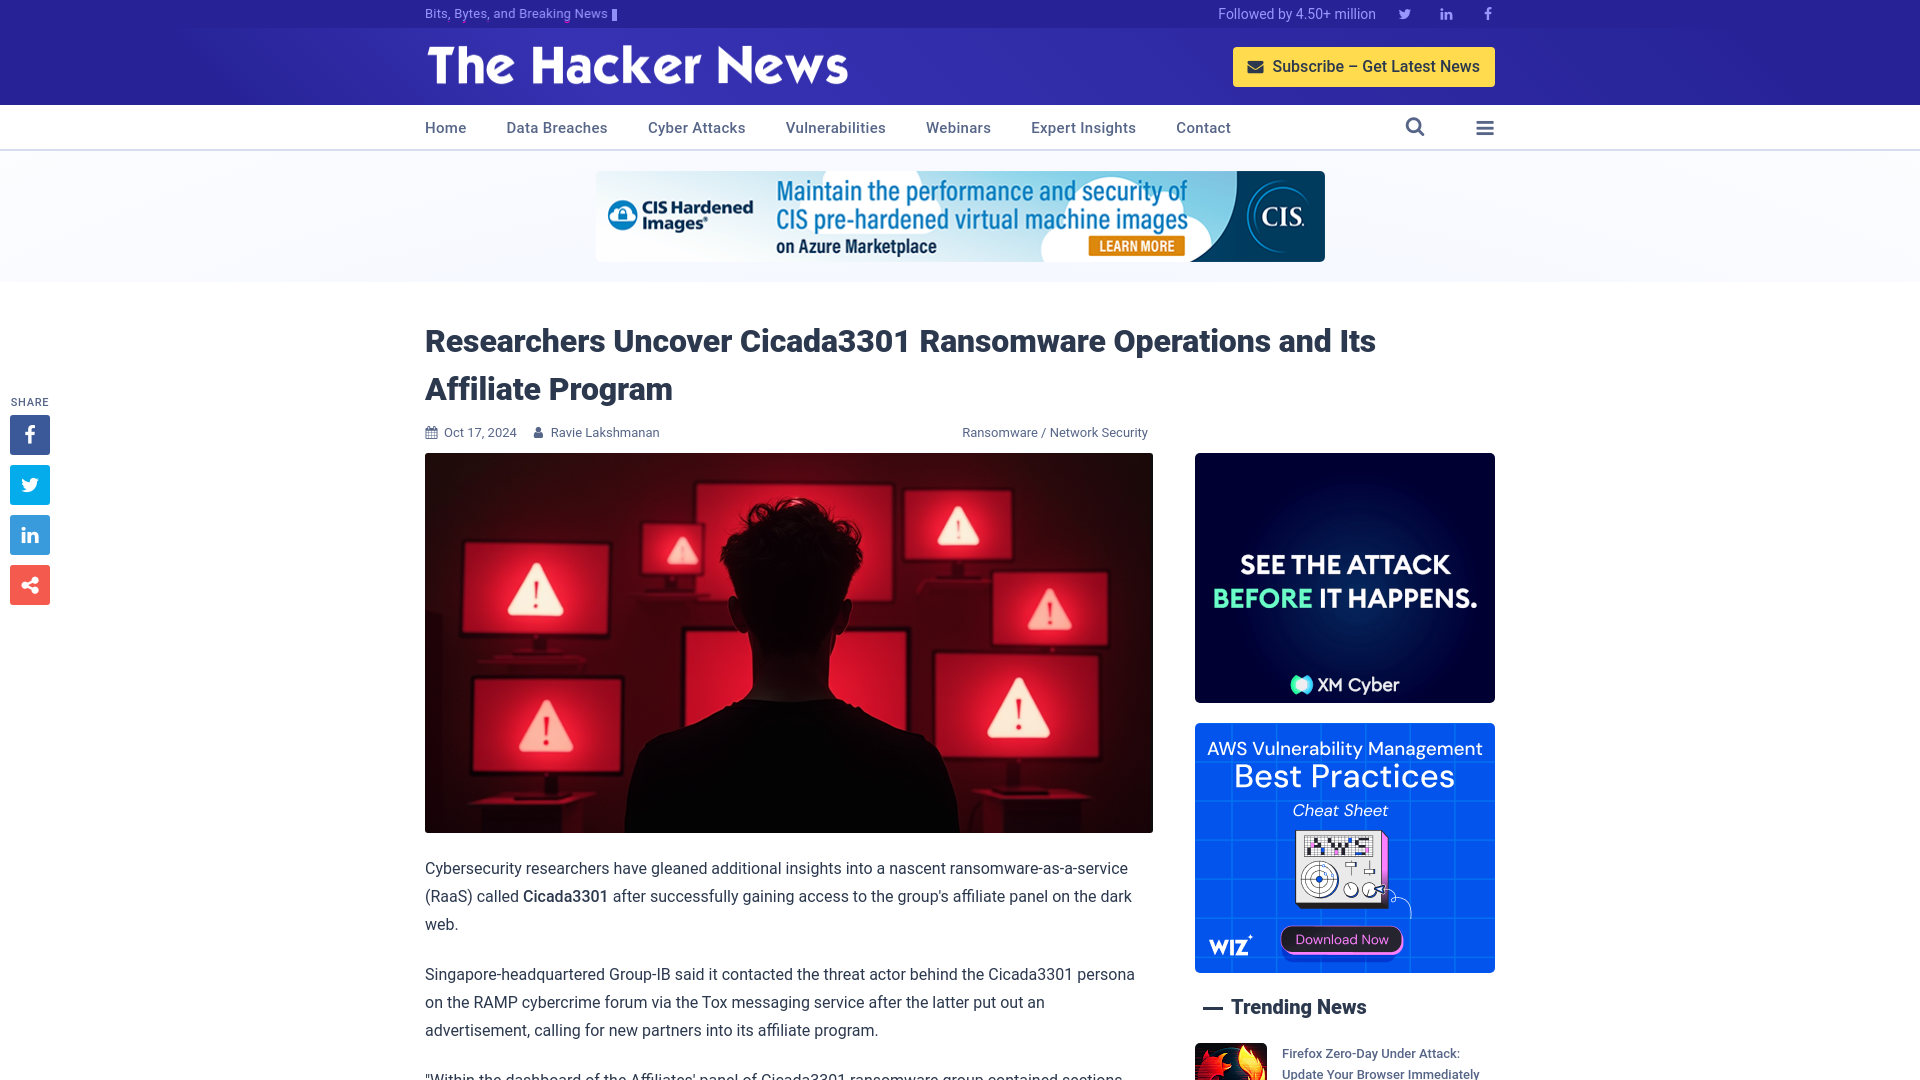
Task: Select the Vulnerabilities navigation tab
Action: 835,128
